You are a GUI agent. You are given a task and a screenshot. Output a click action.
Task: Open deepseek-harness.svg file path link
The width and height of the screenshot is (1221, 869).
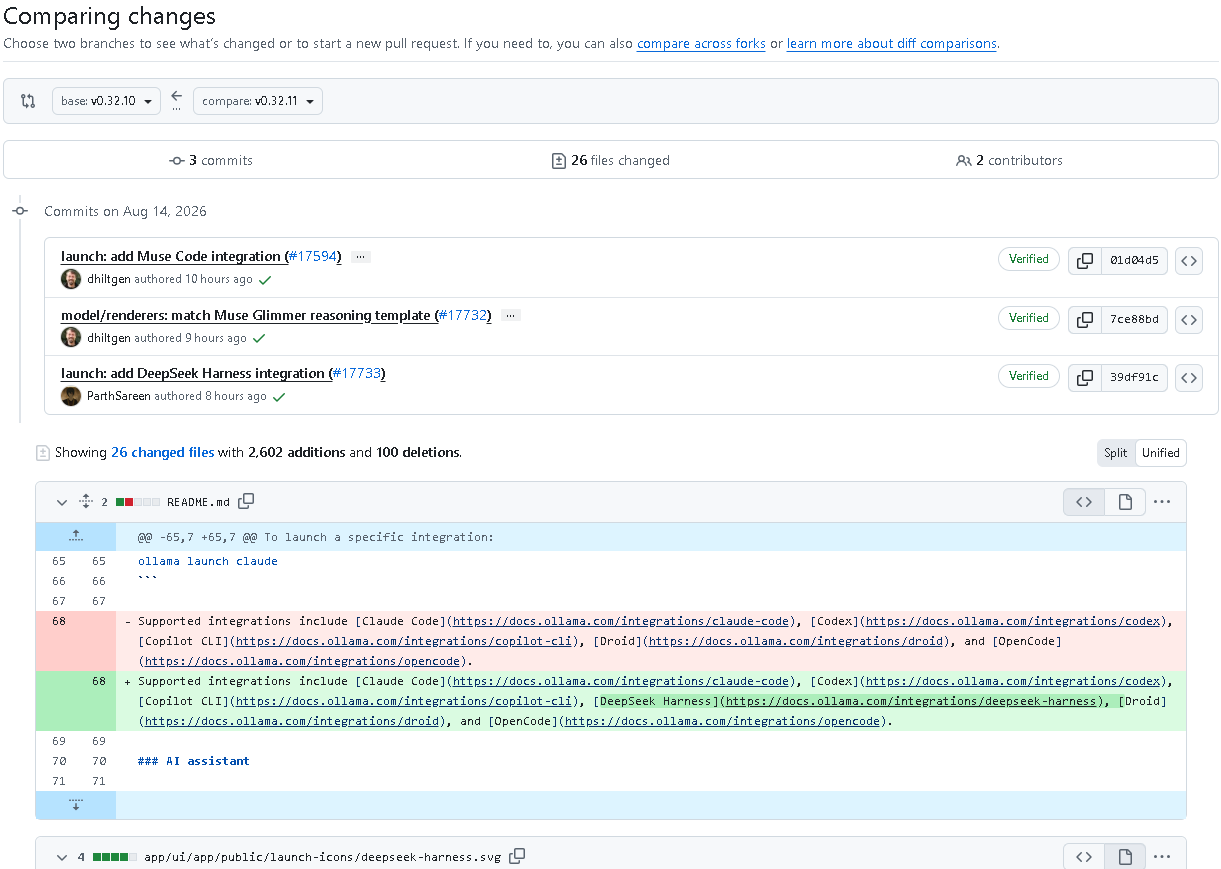click(x=323, y=857)
